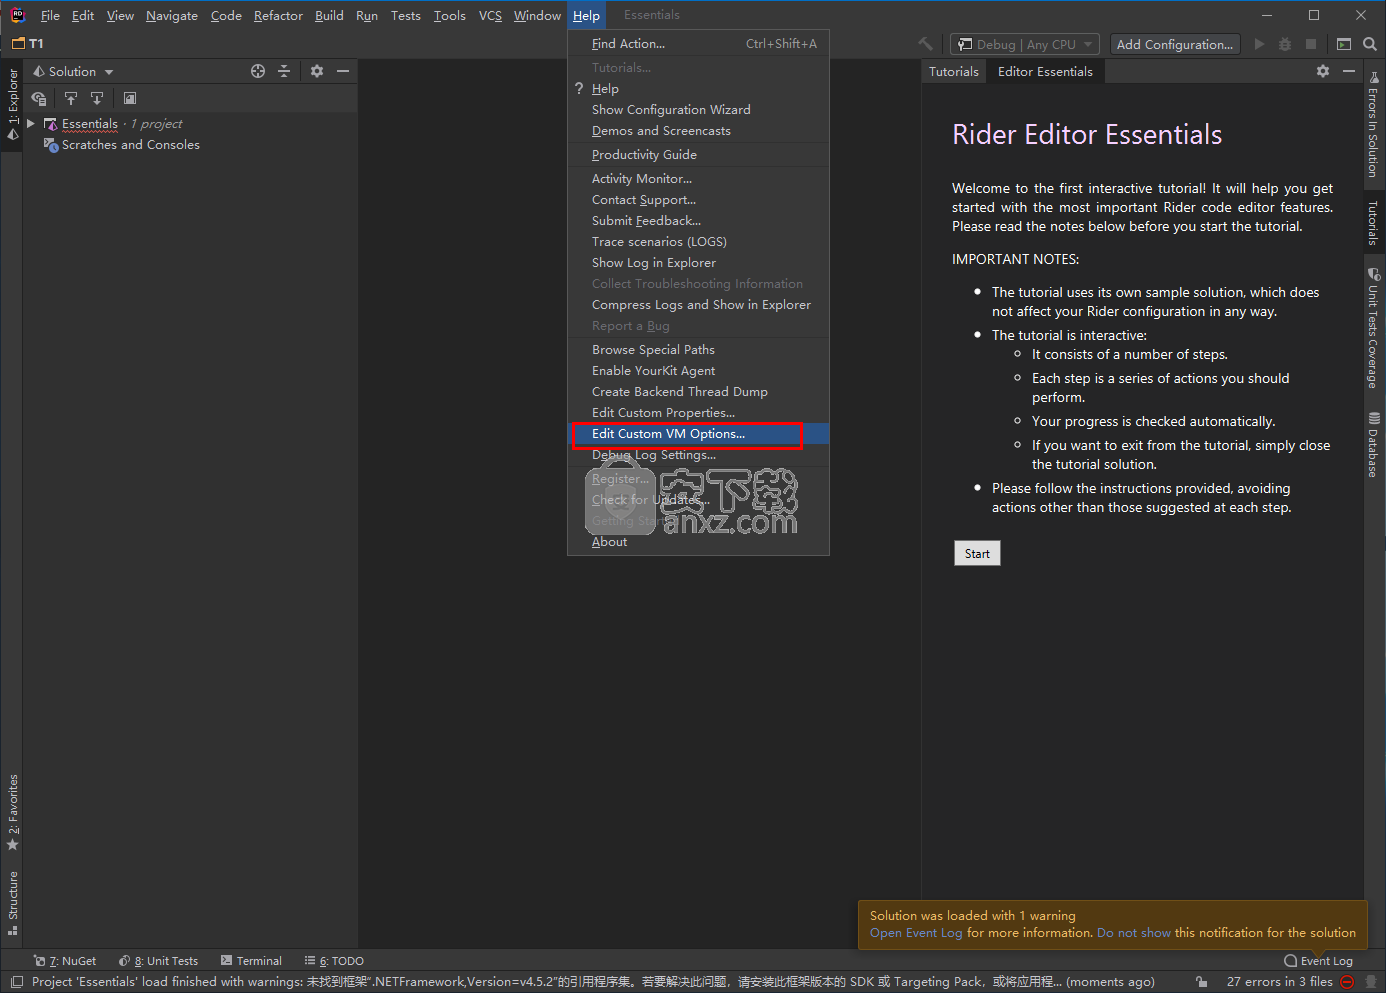Open the Unit Tests tool window

(x=158, y=961)
